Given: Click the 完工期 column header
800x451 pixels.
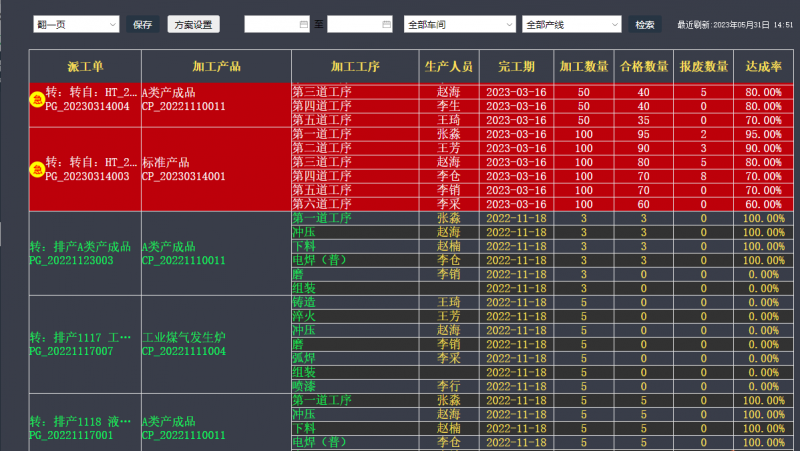Looking at the screenshot, I should [516, 67].
